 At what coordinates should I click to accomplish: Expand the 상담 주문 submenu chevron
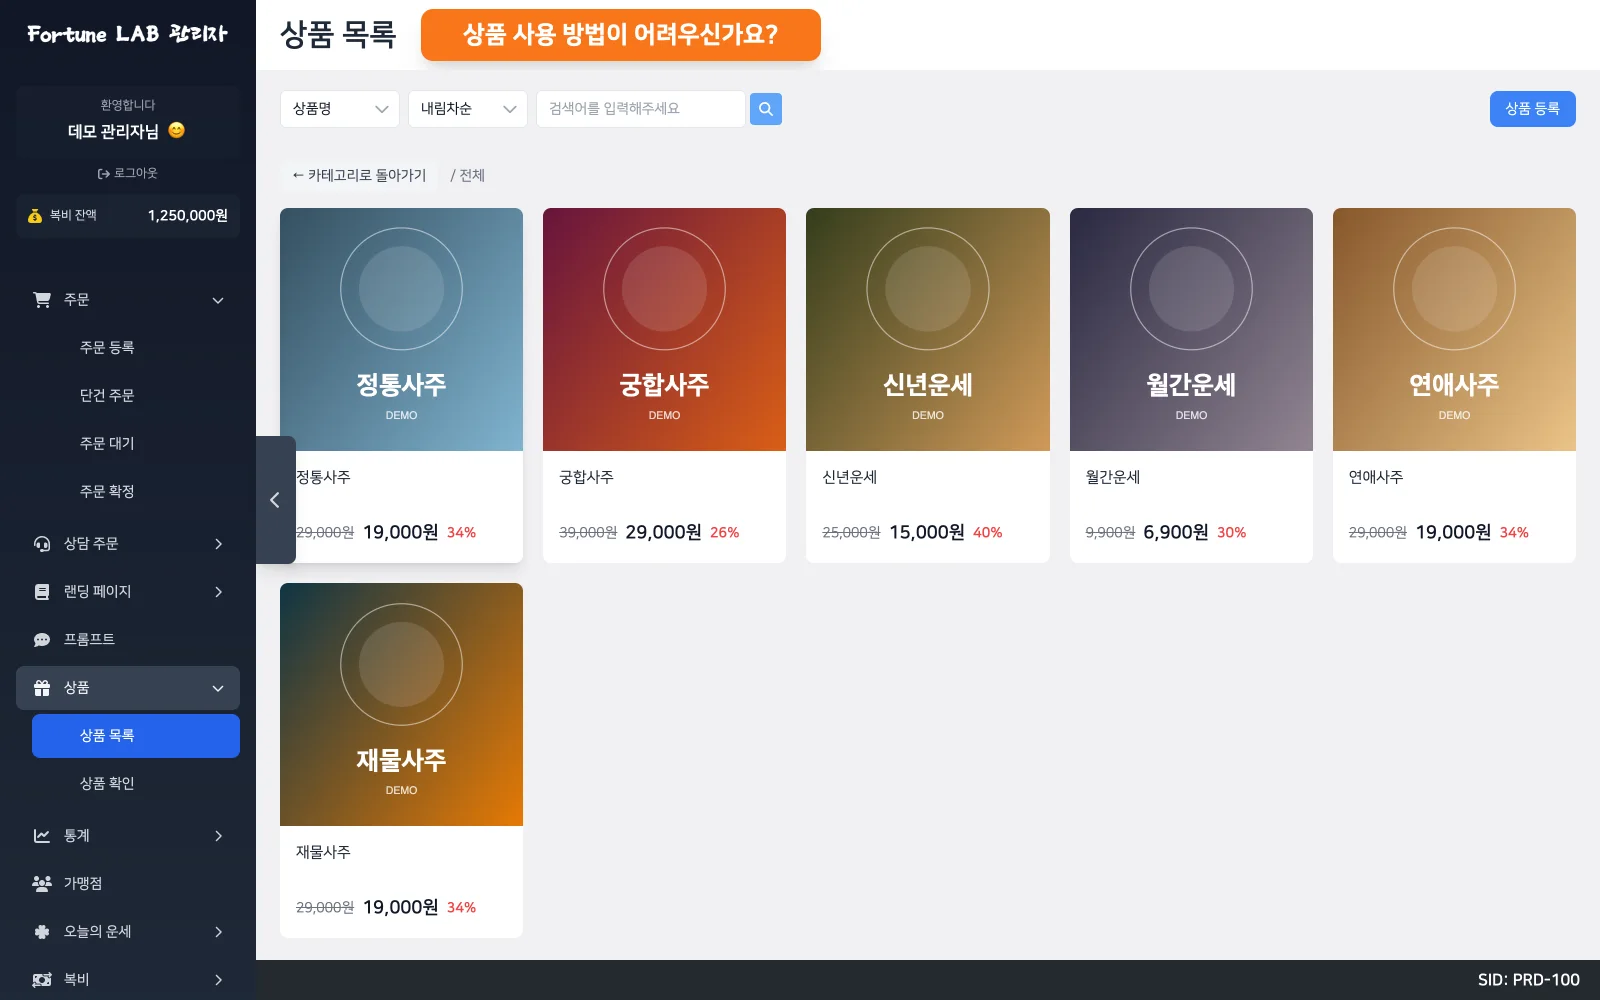[x=218, y=544]
